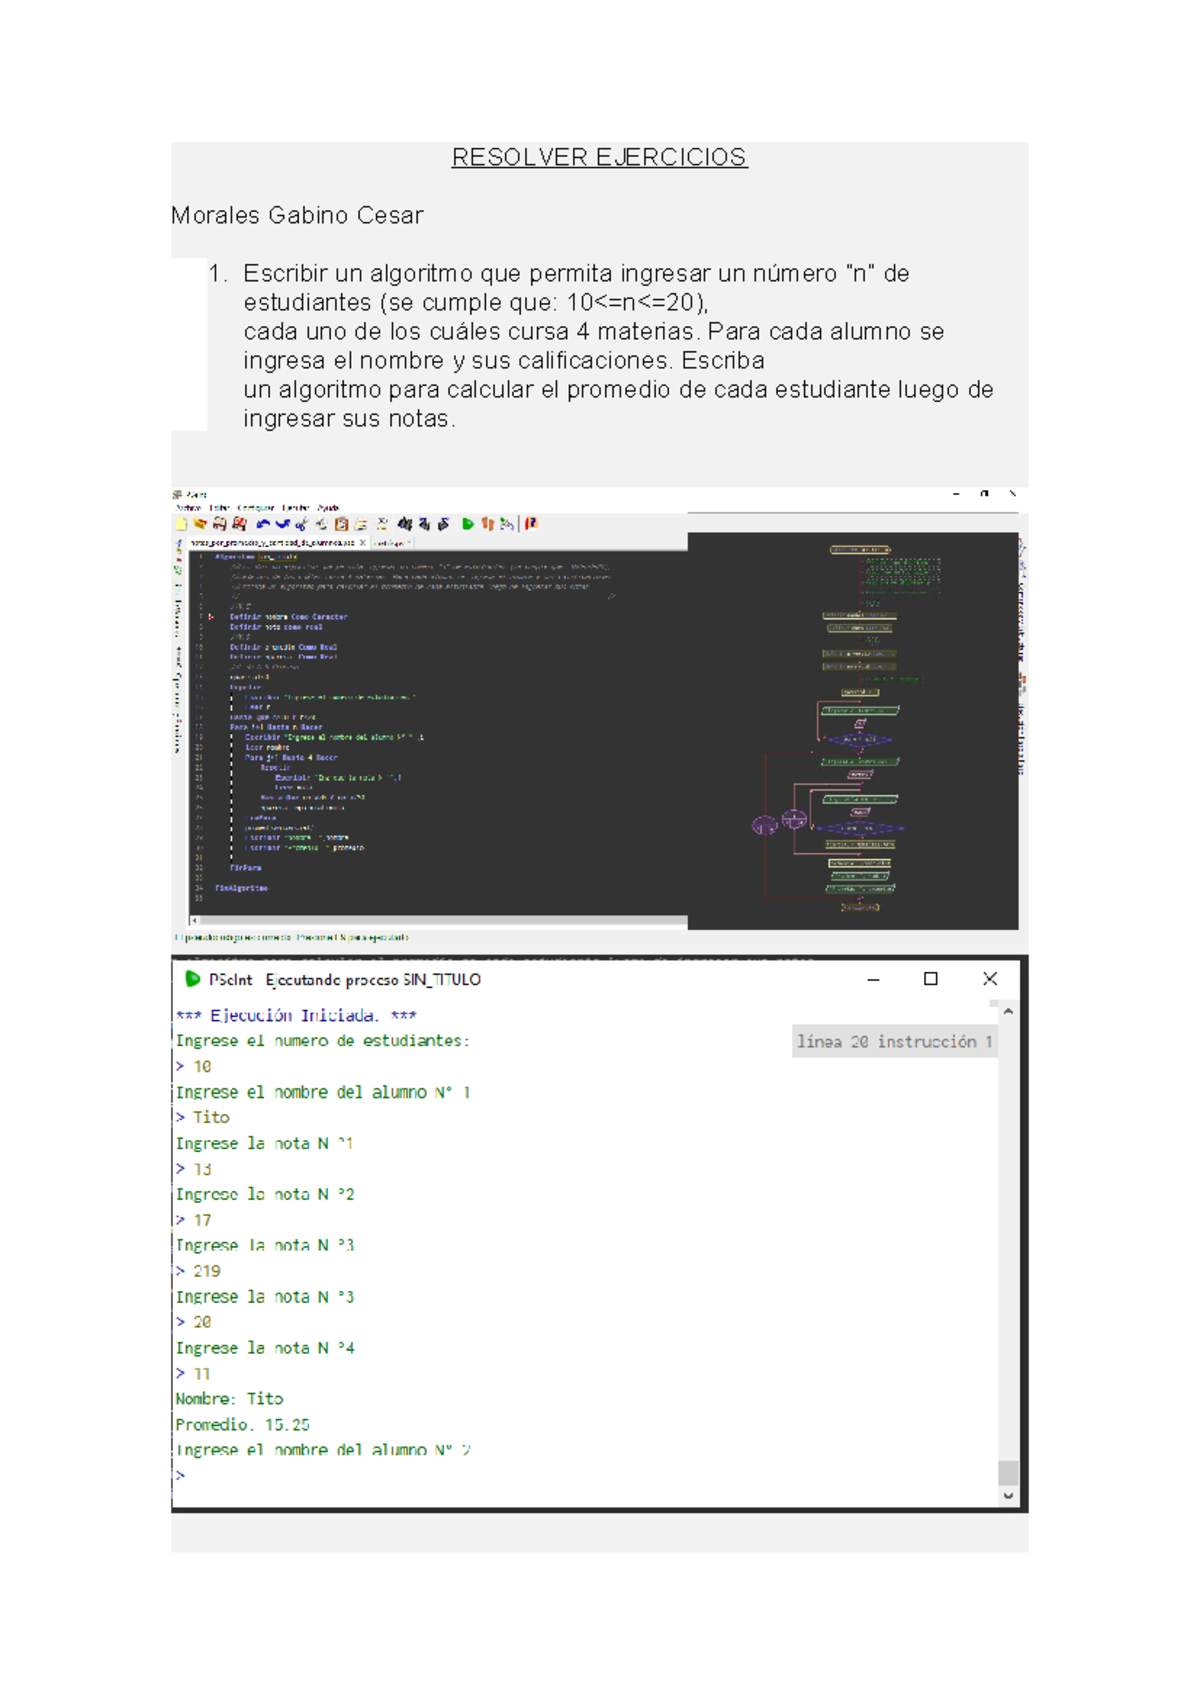1200x1696 pixels.
Task: Select the second editor tab
Action: click(391, 543)
